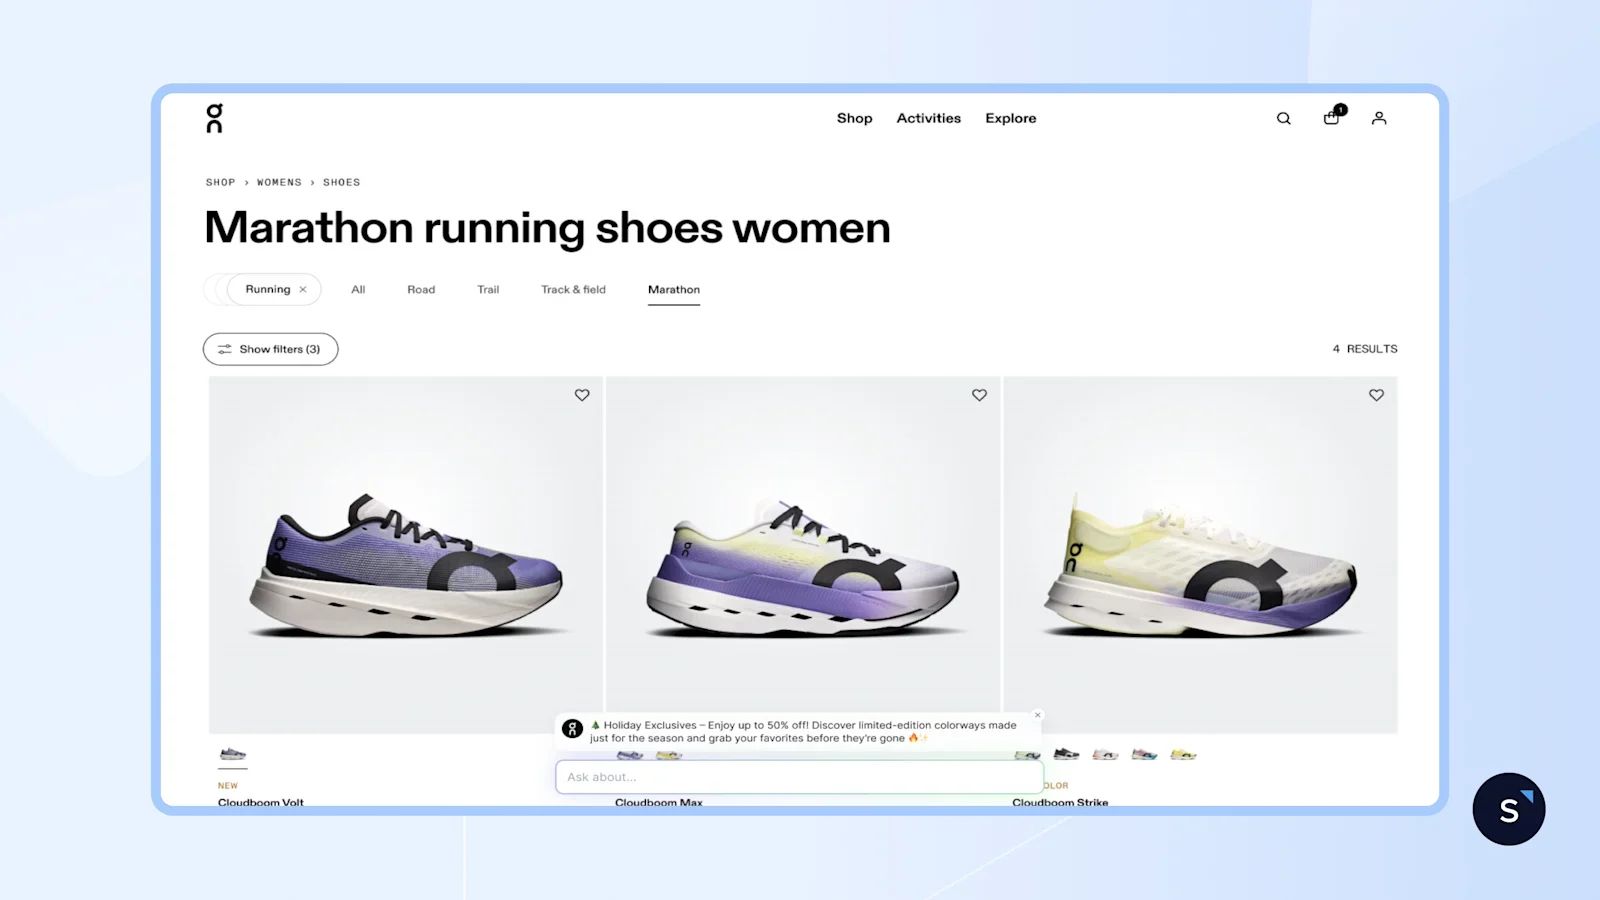Open the Explore menu

(1011, 118)
